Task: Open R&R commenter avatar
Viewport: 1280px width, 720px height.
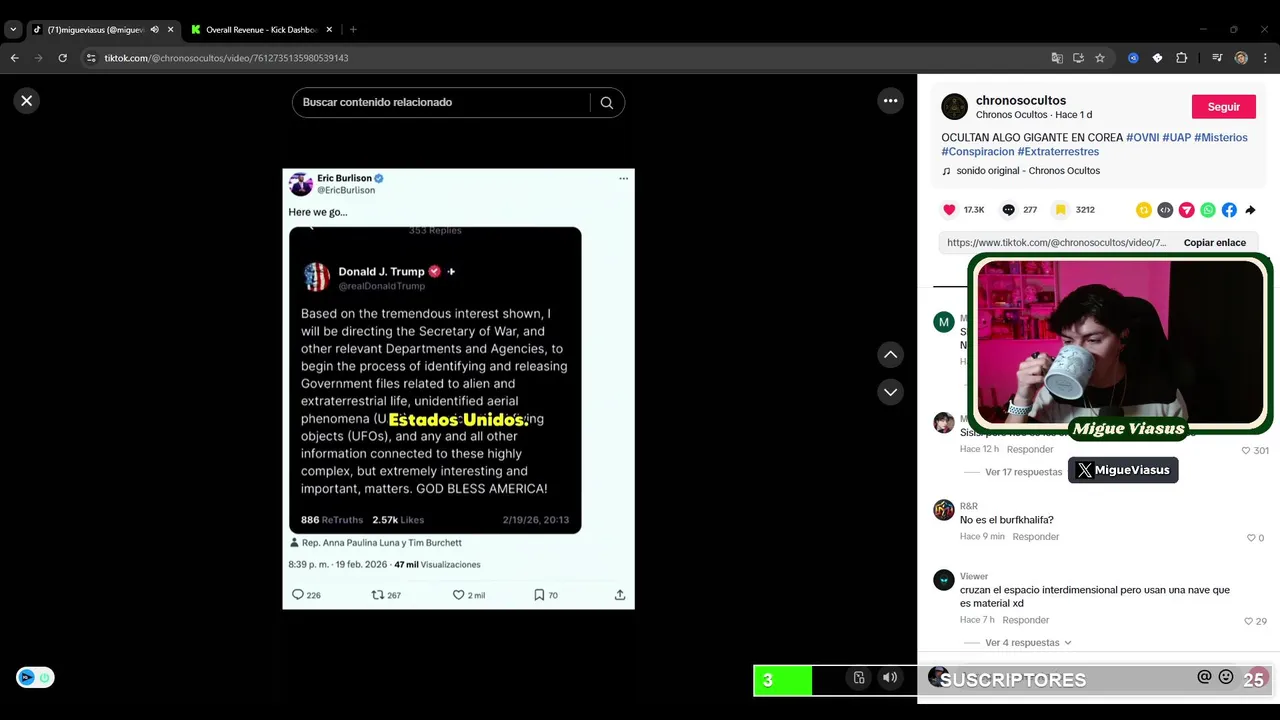Action: (x=944, y=510)
